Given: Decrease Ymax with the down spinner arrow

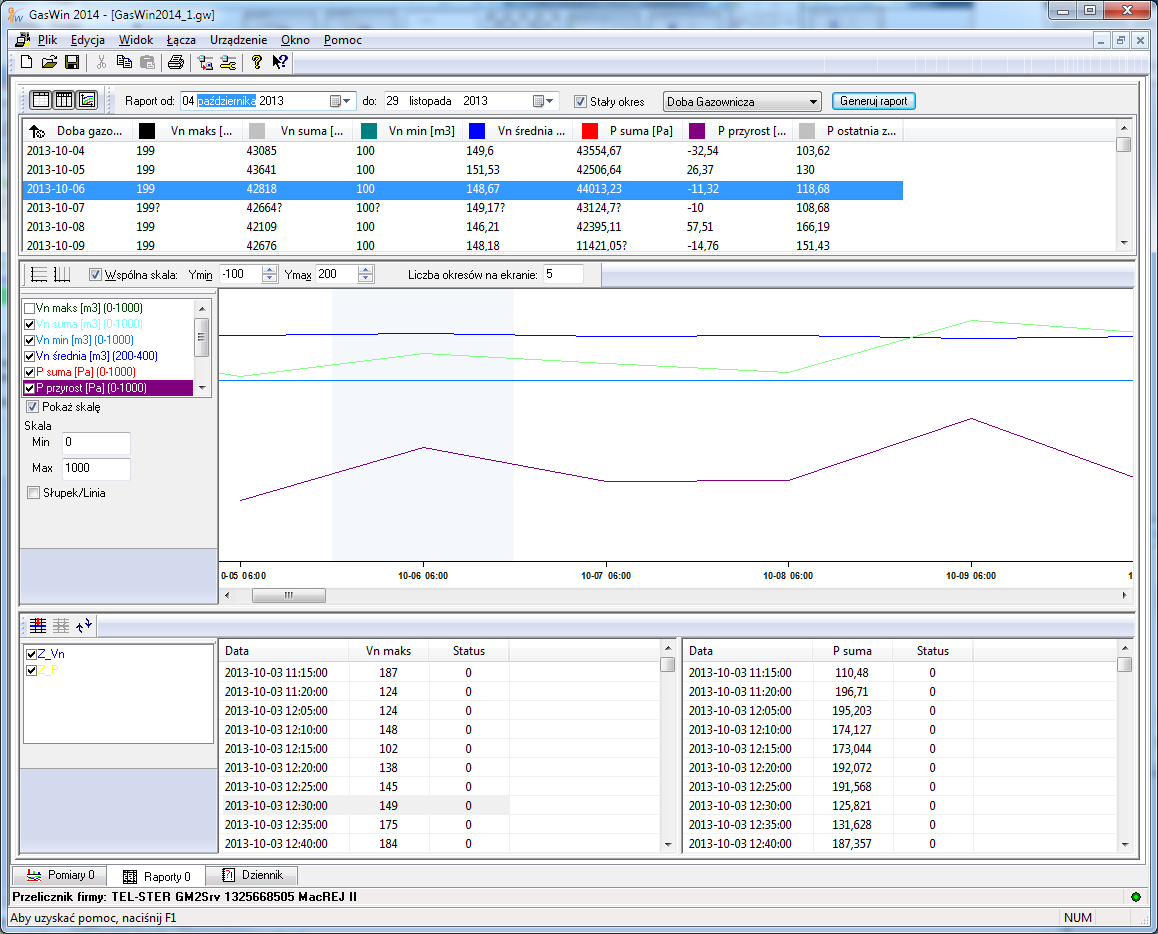Looking at the screenshot, I should [x=366, y=279].
